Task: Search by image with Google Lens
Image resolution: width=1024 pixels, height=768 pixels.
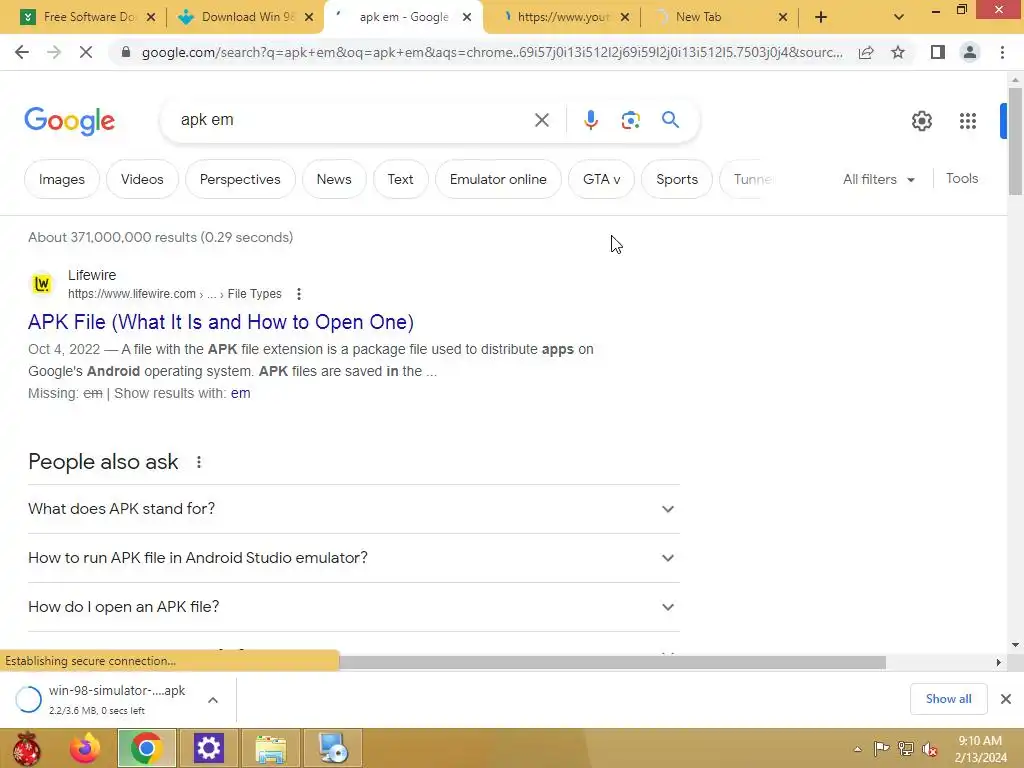Action: [630, 120]
